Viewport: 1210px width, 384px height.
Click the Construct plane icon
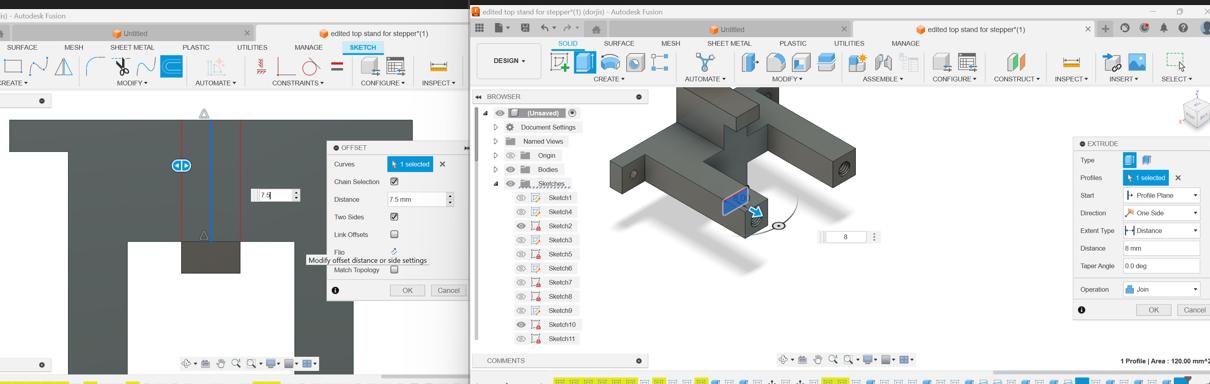tap(1016, 62)
